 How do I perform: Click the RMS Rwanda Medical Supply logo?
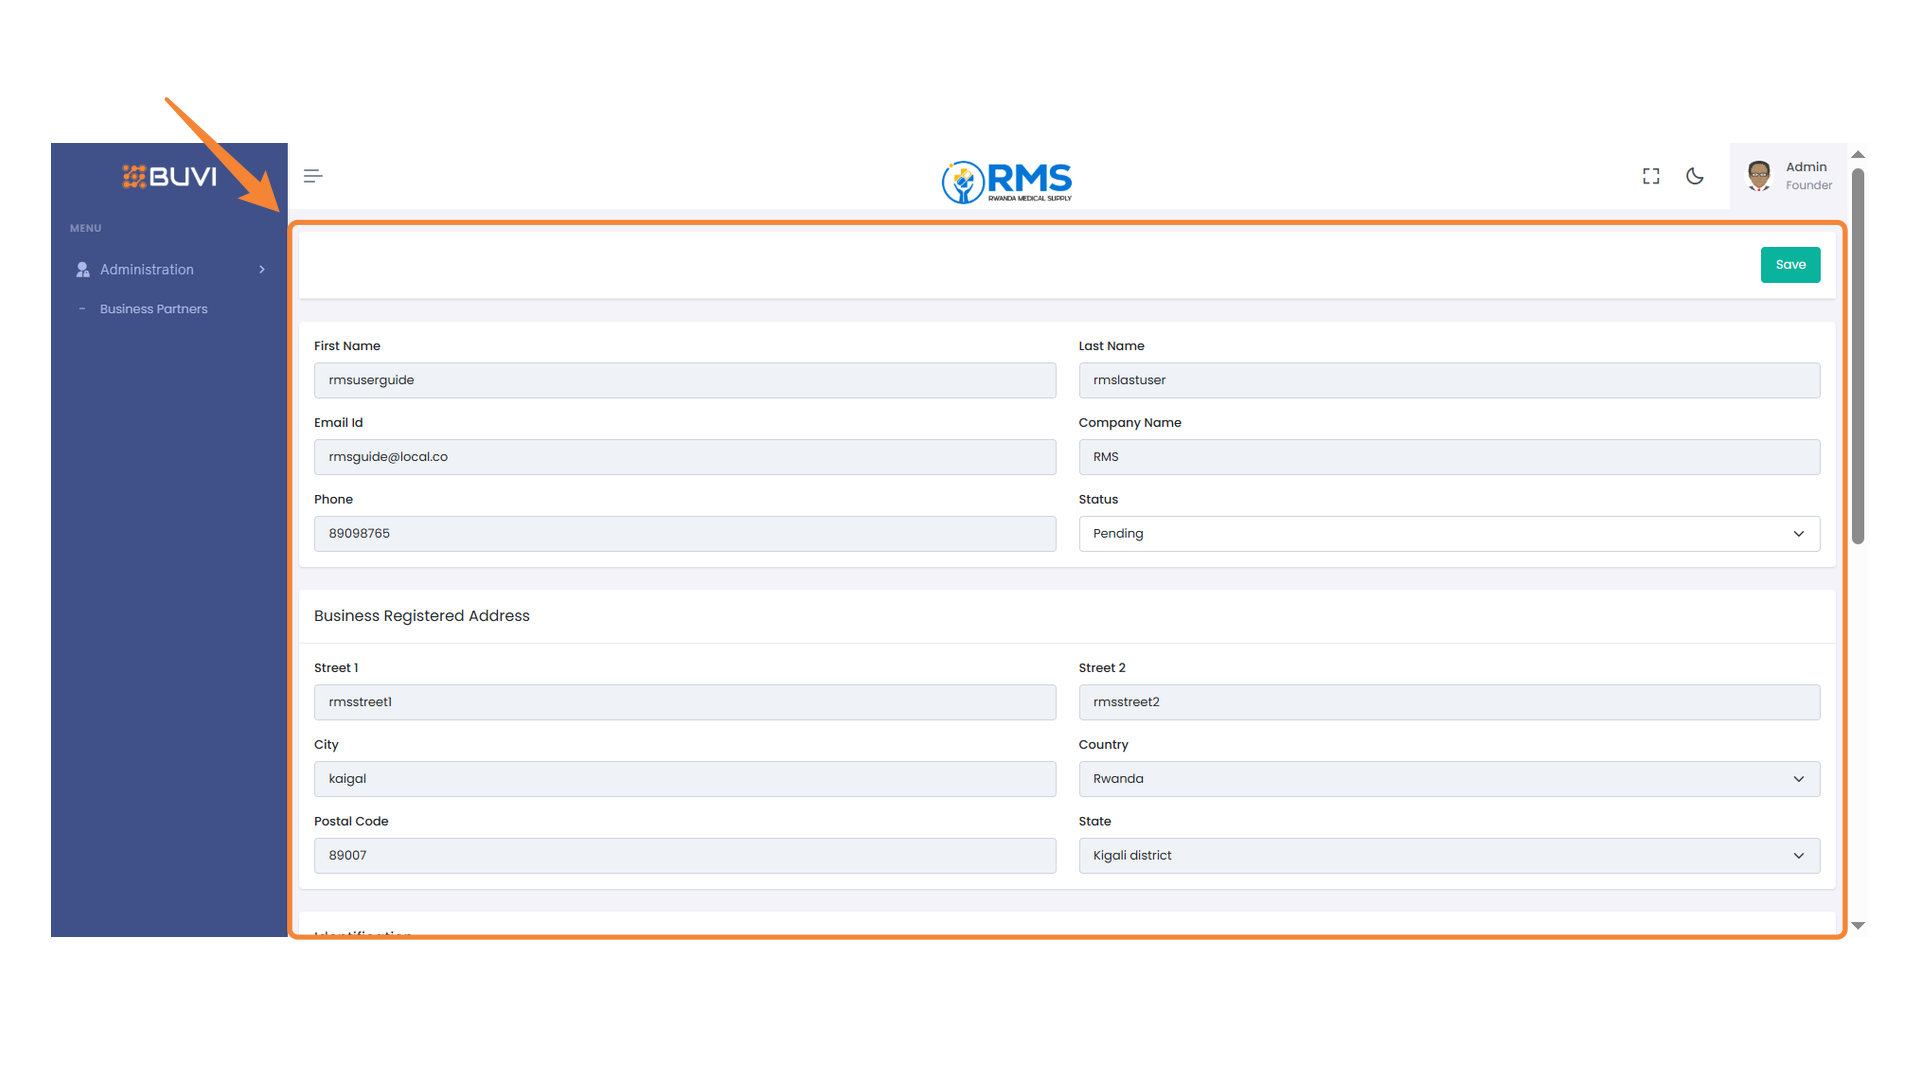click(1006, 182)
